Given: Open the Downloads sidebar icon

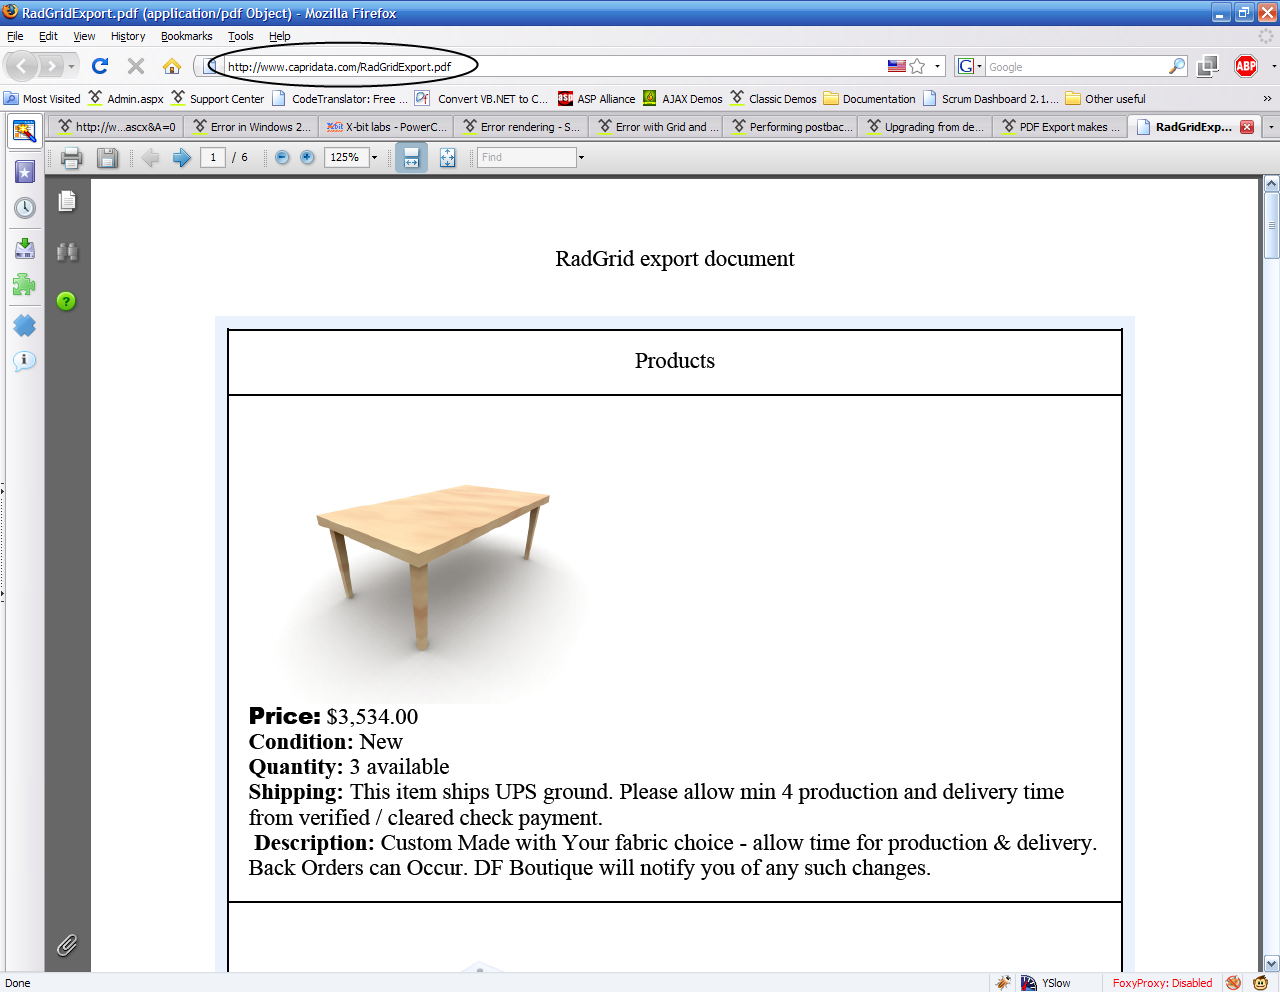Looking at the screenshot, I should point(25,248).
